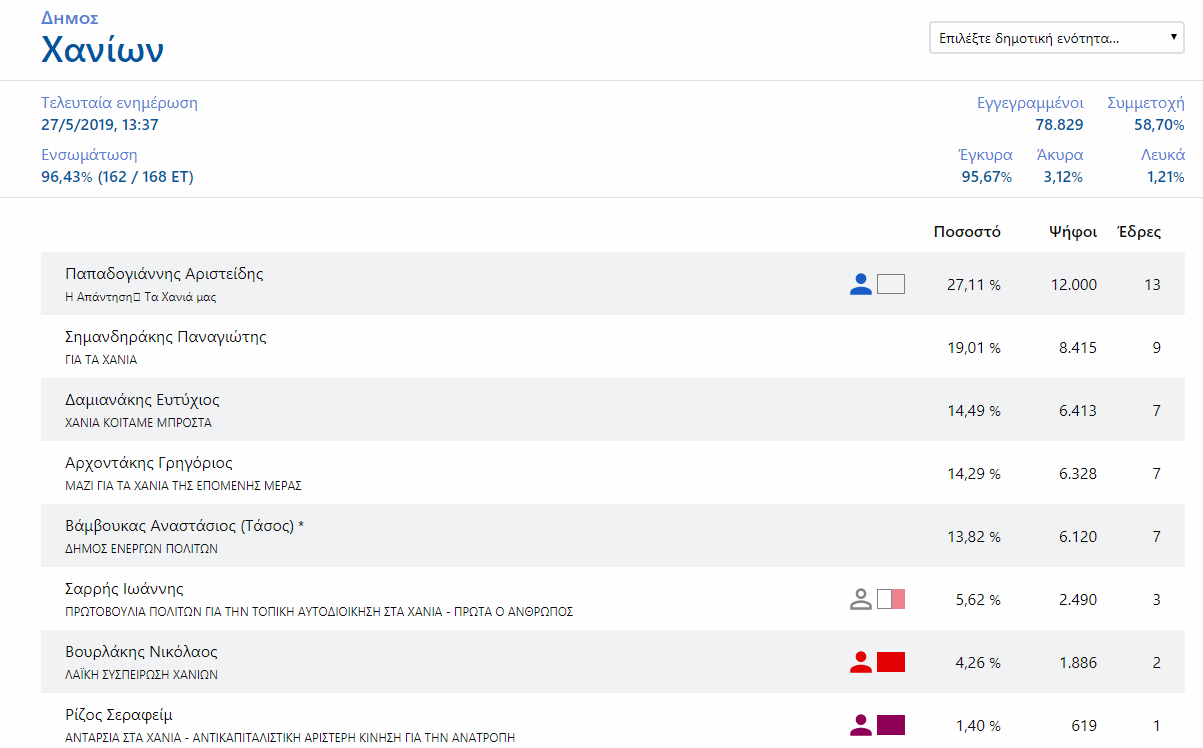Screen dimensions: 1203x748
Task: Click the 6.120 votes value
Action: point(1078,537)
